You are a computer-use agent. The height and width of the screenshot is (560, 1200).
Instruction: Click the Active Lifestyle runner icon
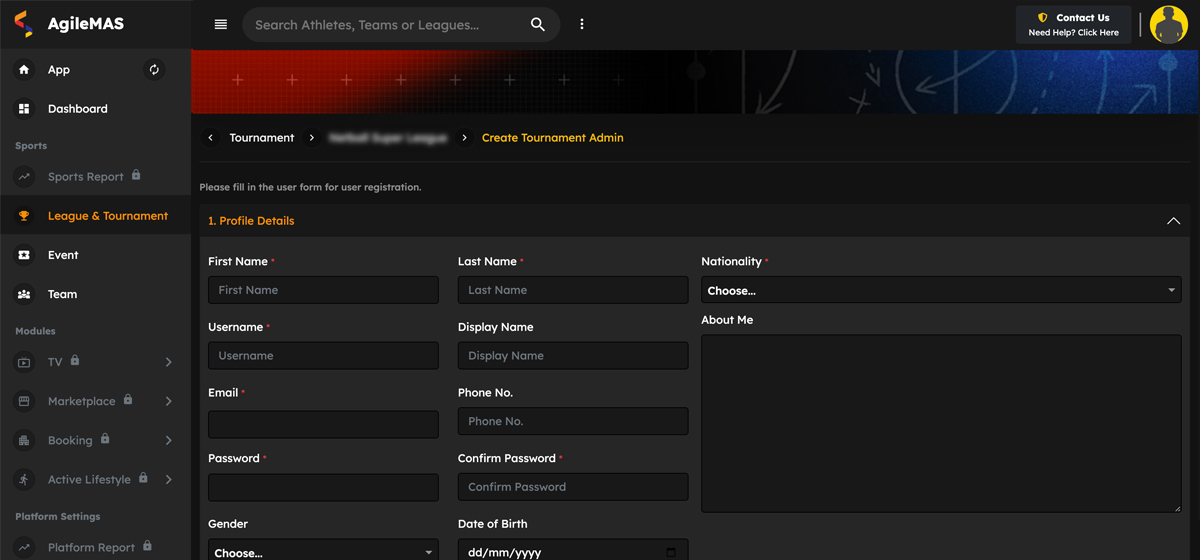(24, 480)
